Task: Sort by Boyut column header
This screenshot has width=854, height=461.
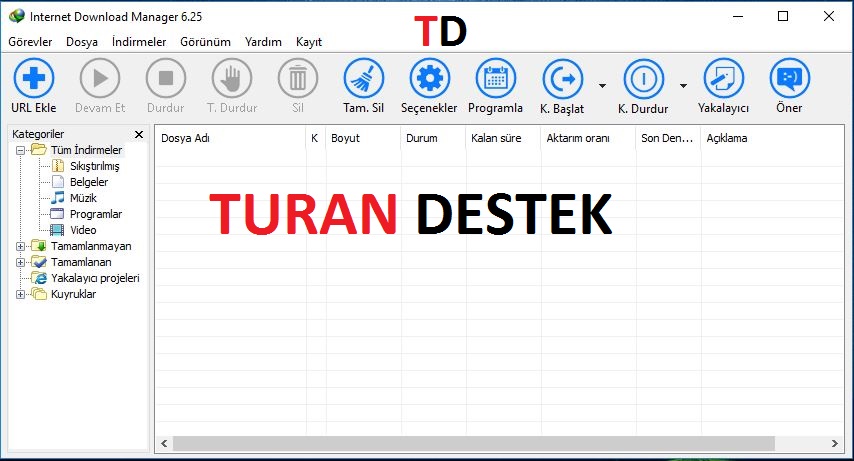Action: click(x=363, y=138)
